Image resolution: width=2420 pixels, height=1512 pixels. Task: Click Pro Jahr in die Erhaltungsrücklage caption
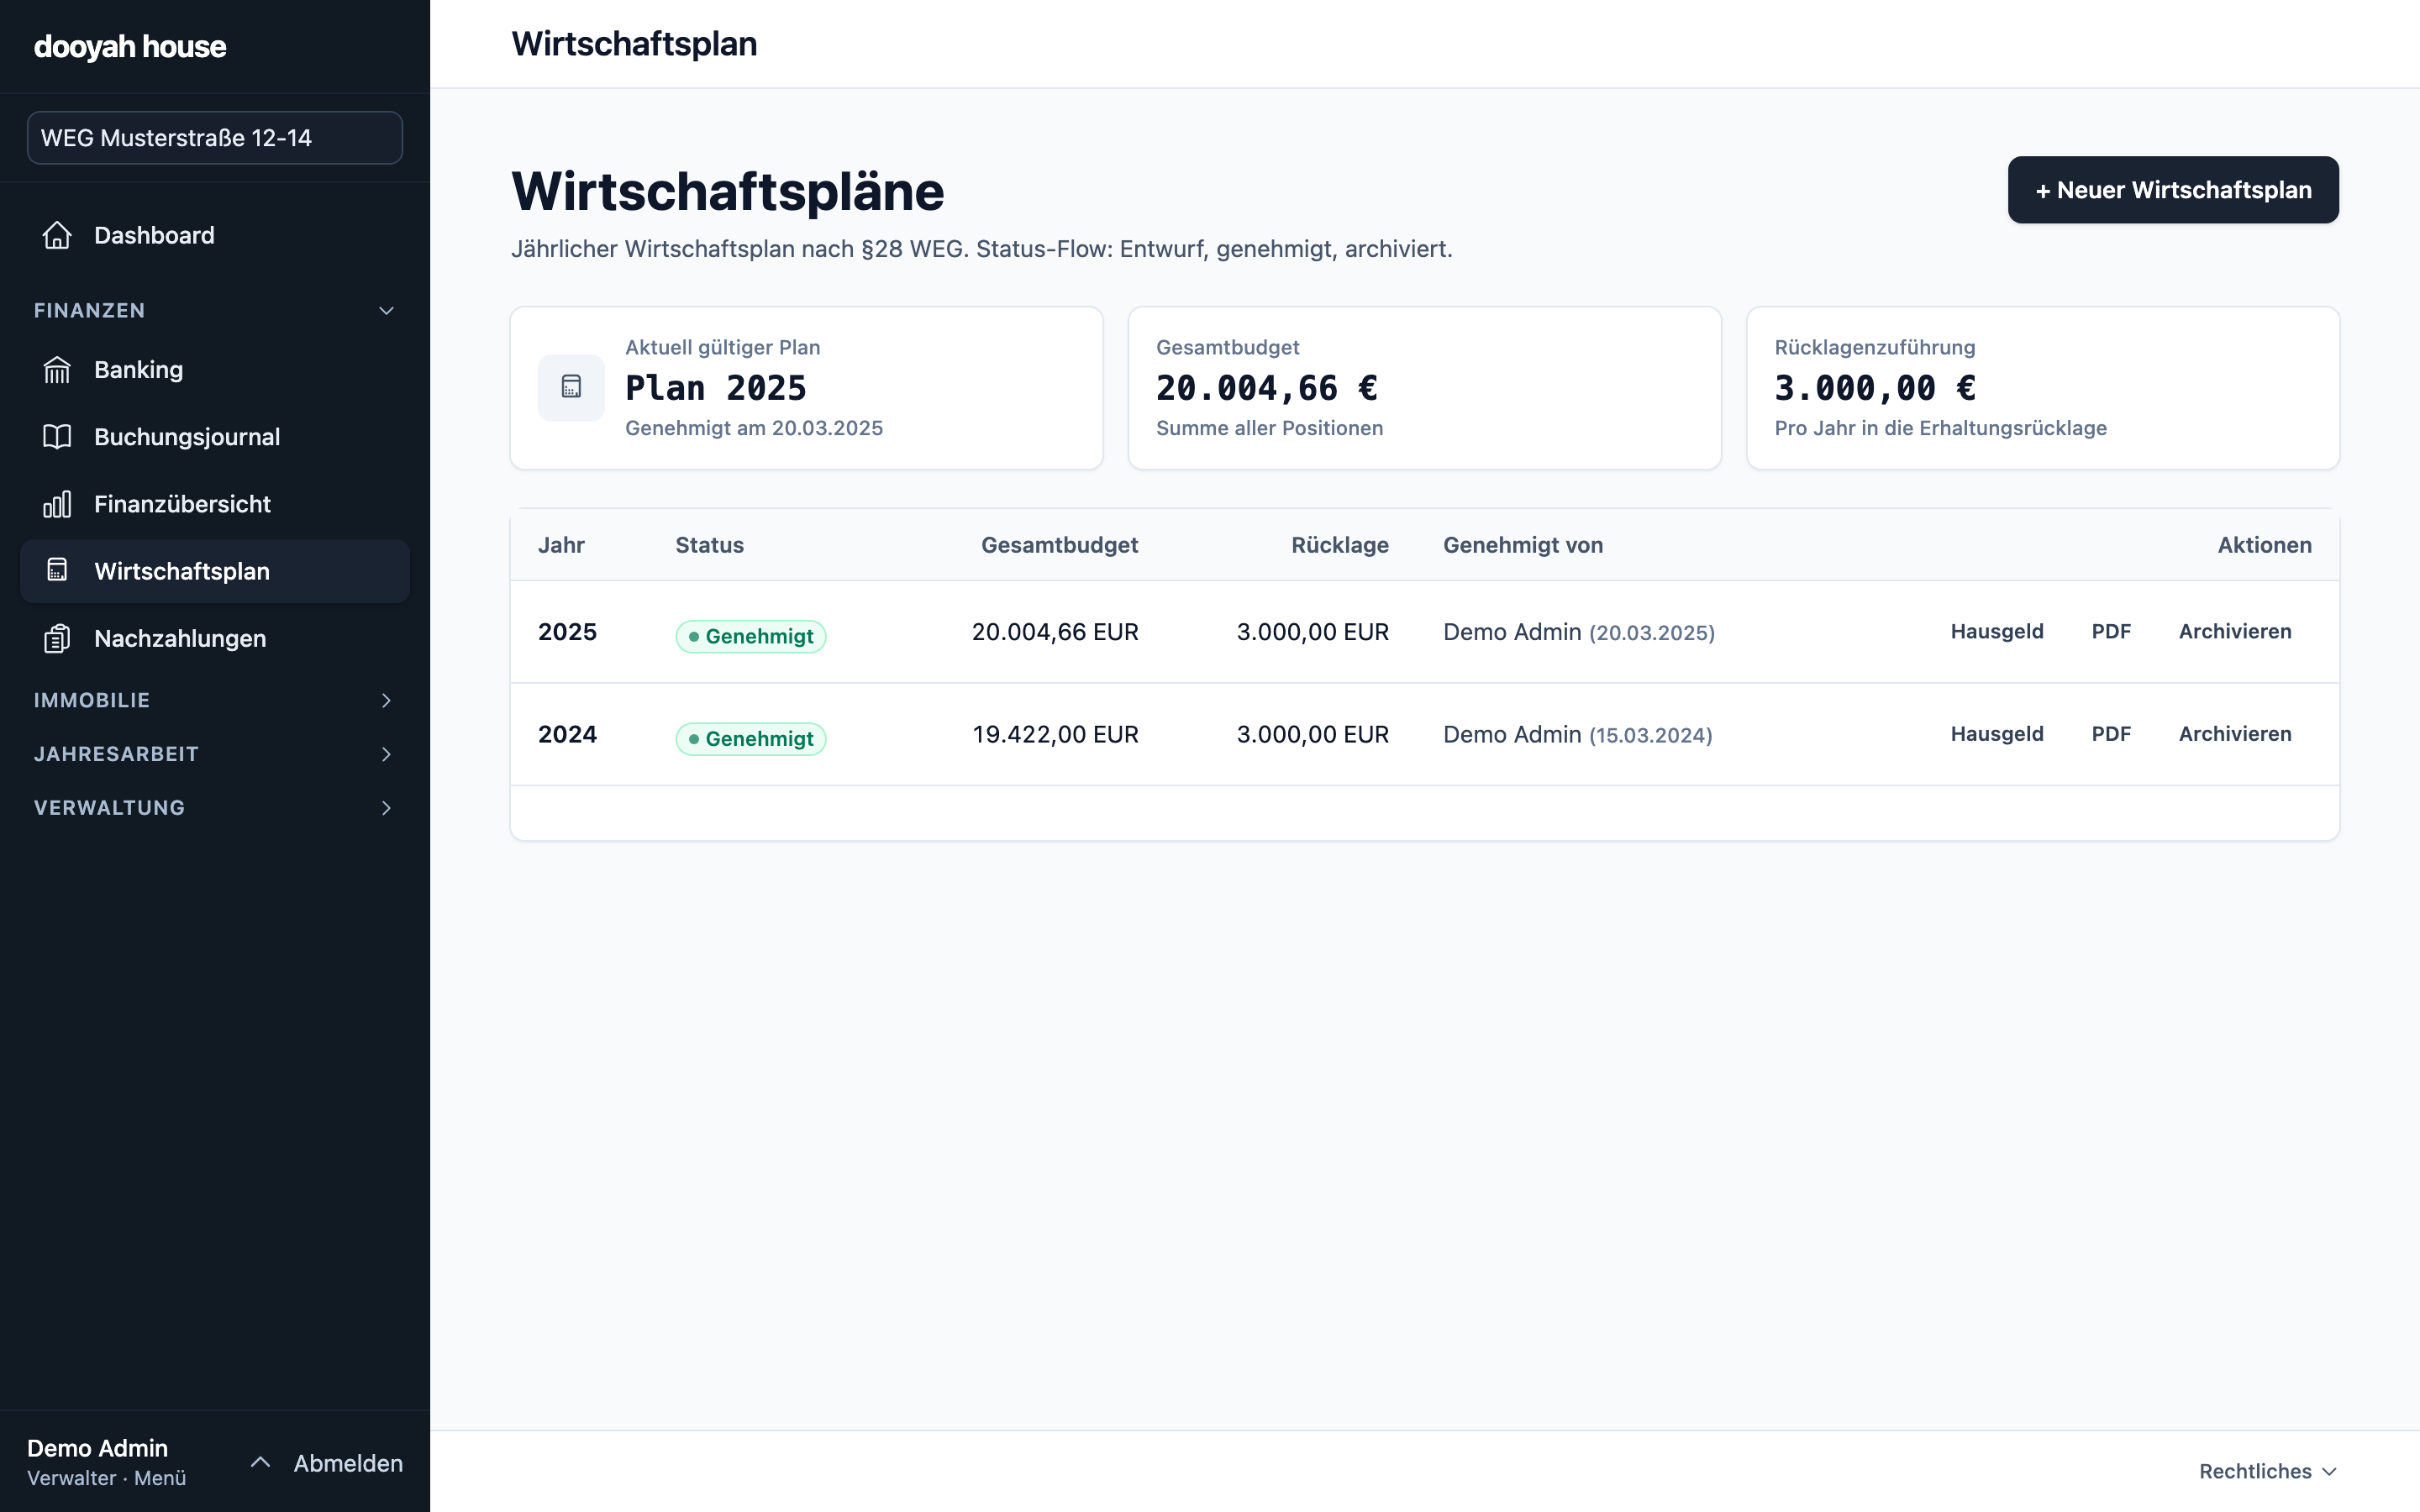click(1940, 428)
